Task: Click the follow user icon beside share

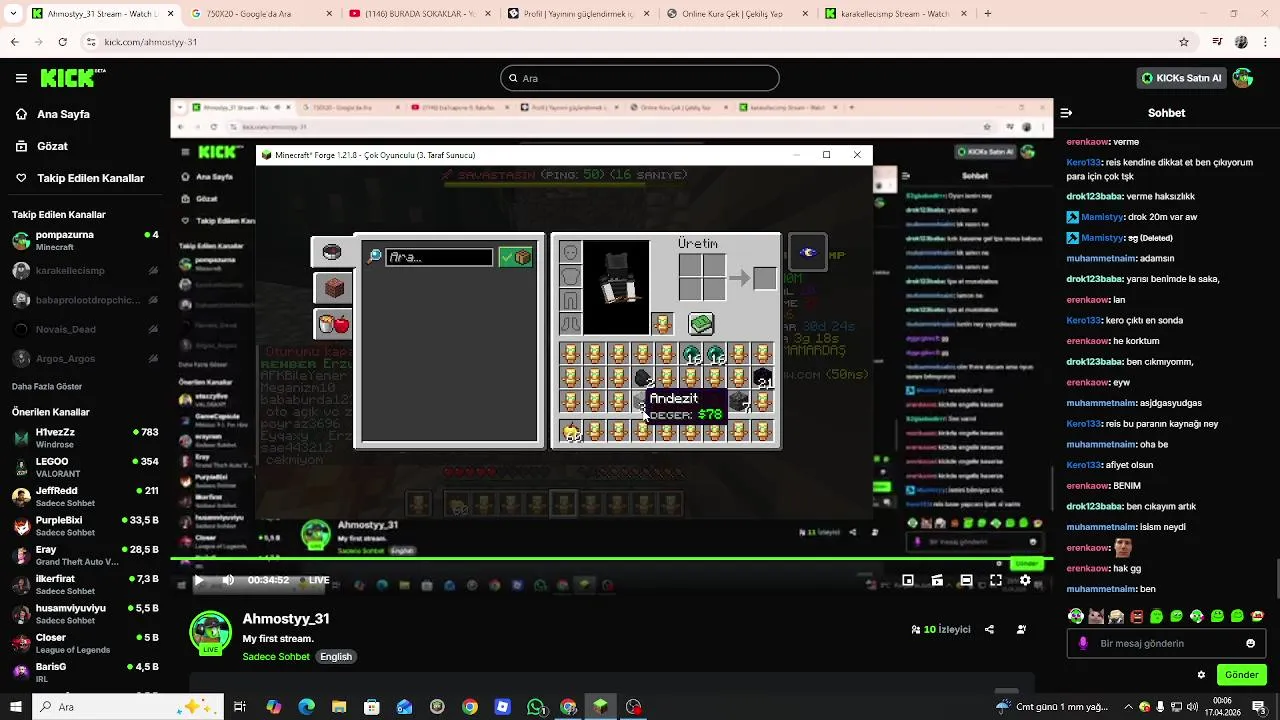Action: [1021, 630]
